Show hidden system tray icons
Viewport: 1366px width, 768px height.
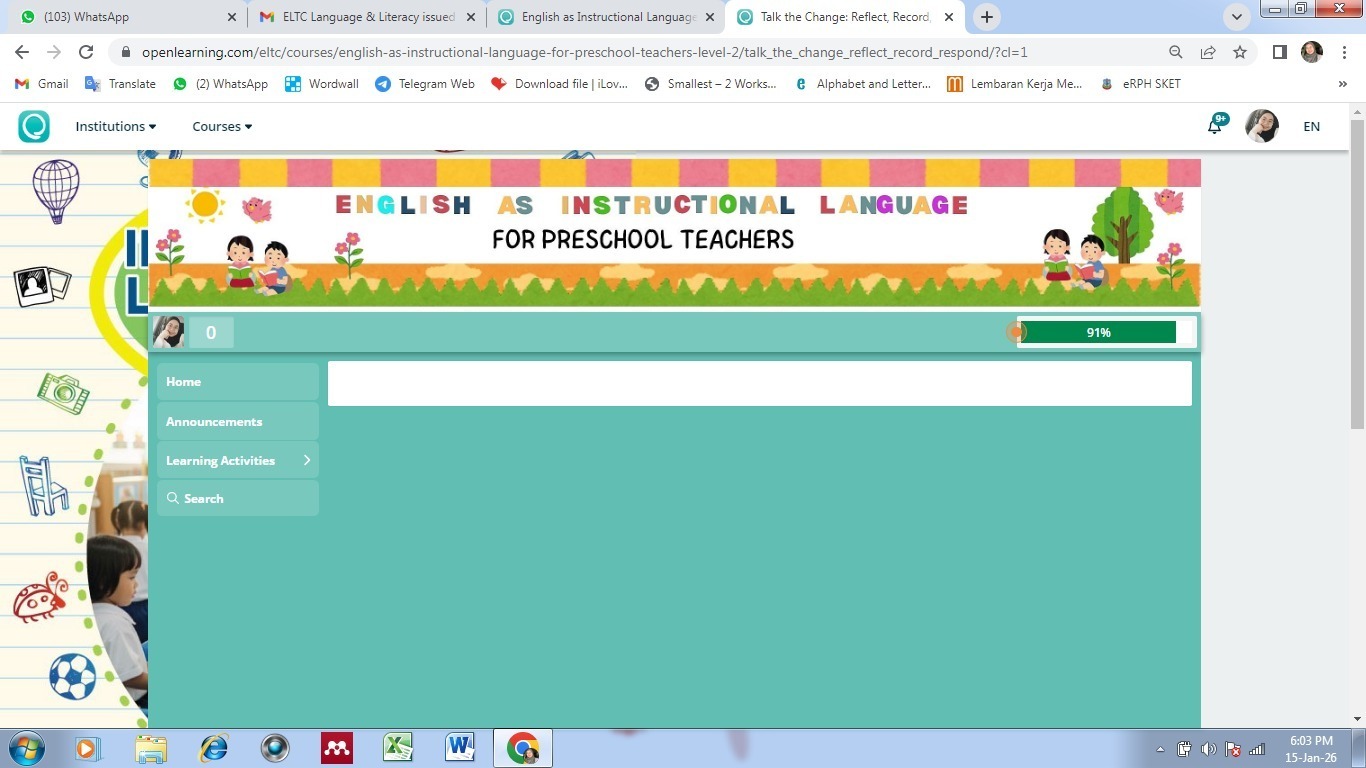pyautogui.click(x=1160, y=749)
